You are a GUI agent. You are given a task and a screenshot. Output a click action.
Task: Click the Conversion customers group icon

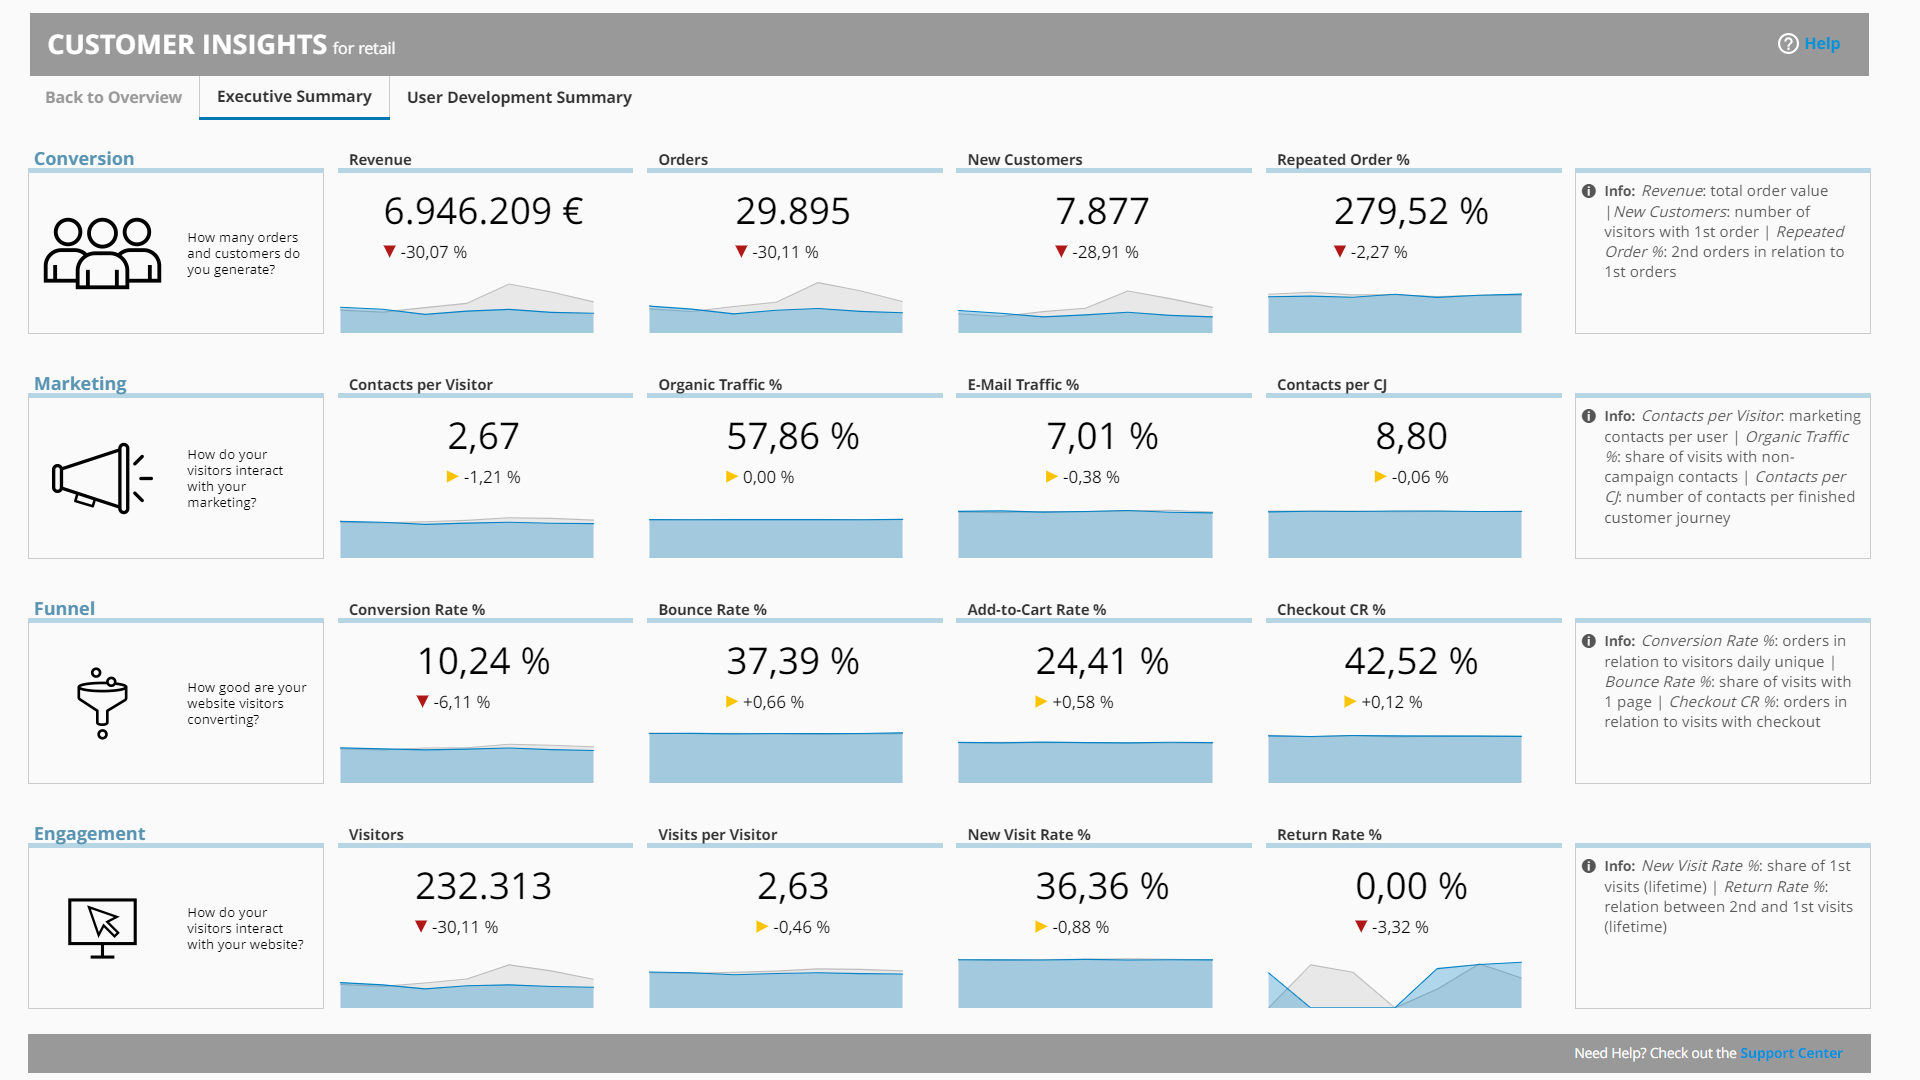point(102,253)
